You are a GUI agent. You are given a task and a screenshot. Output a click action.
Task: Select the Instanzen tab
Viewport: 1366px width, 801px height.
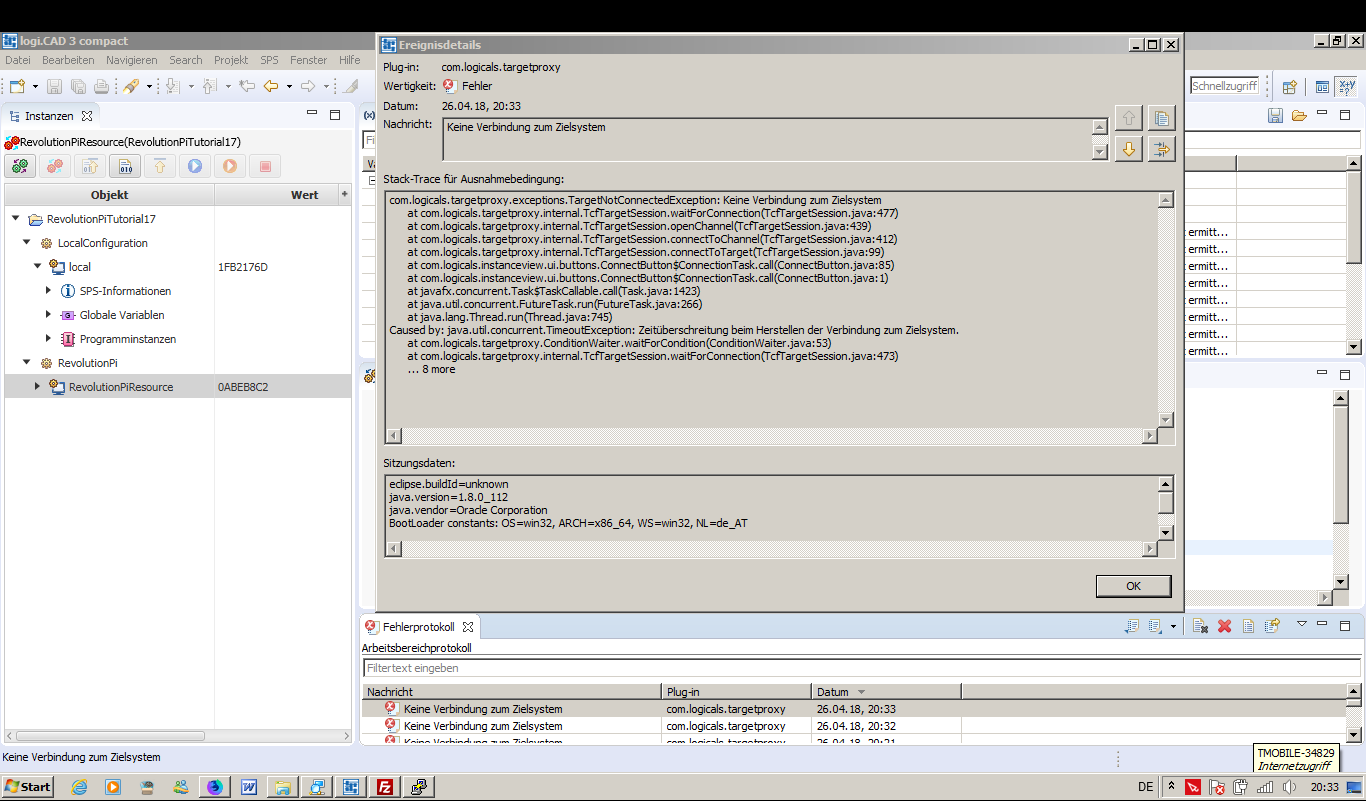click(49, 116)
